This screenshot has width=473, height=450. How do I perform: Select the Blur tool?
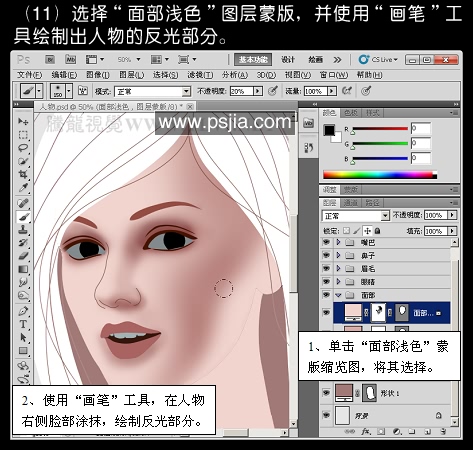[23, 283]
